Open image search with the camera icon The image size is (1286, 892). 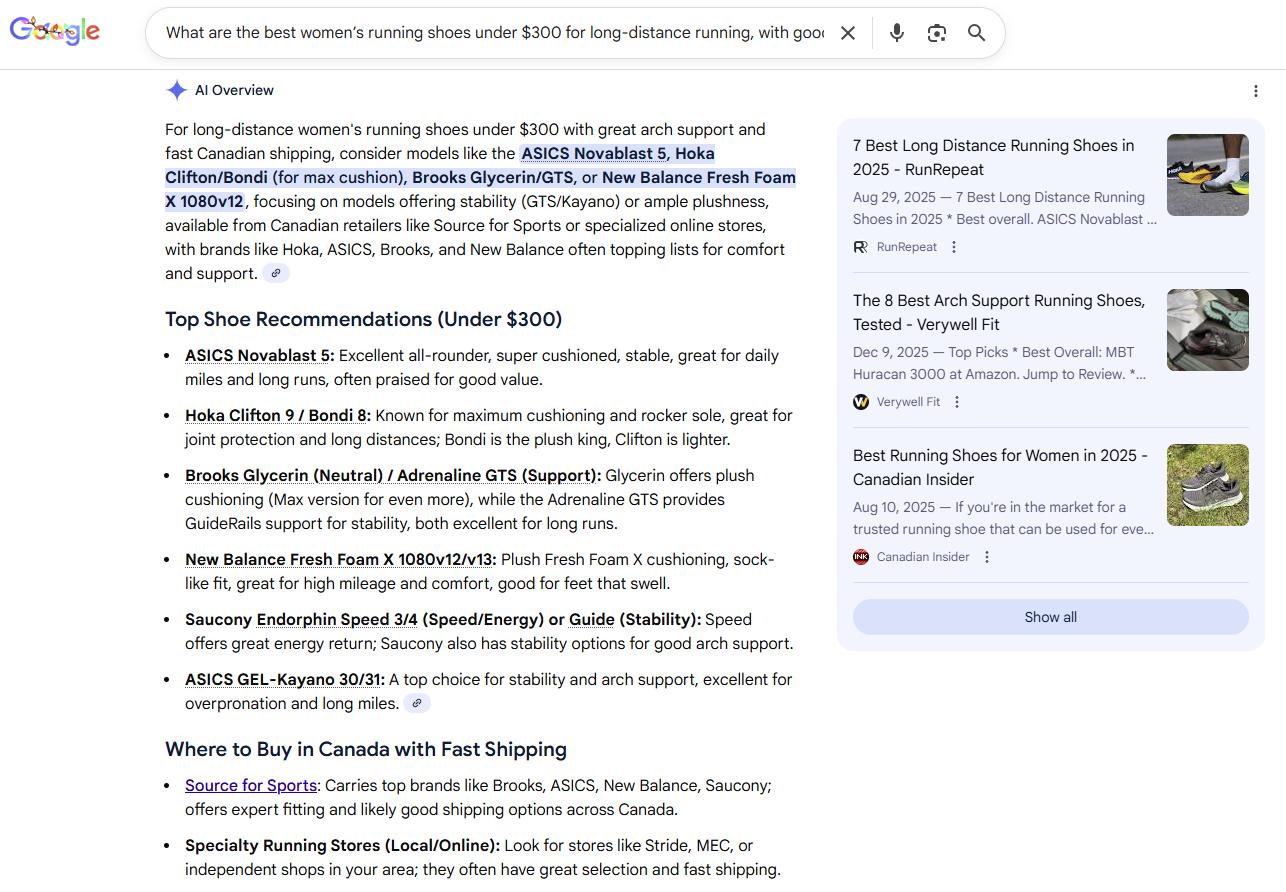(x=937, y=33)
